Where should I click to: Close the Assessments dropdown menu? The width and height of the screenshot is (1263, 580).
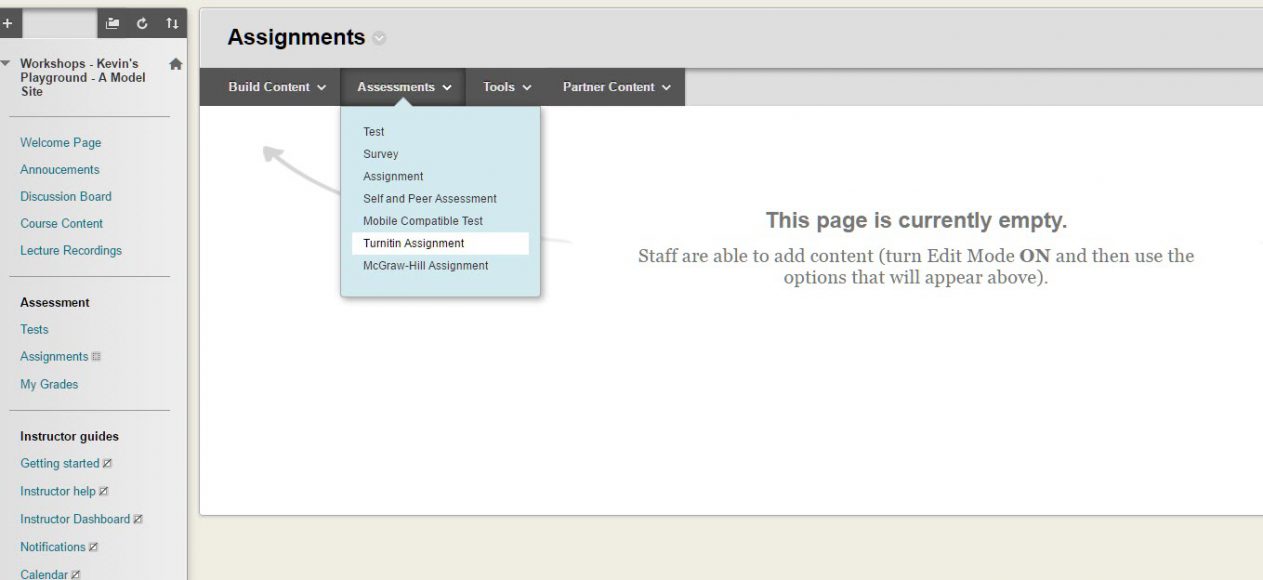404,87
